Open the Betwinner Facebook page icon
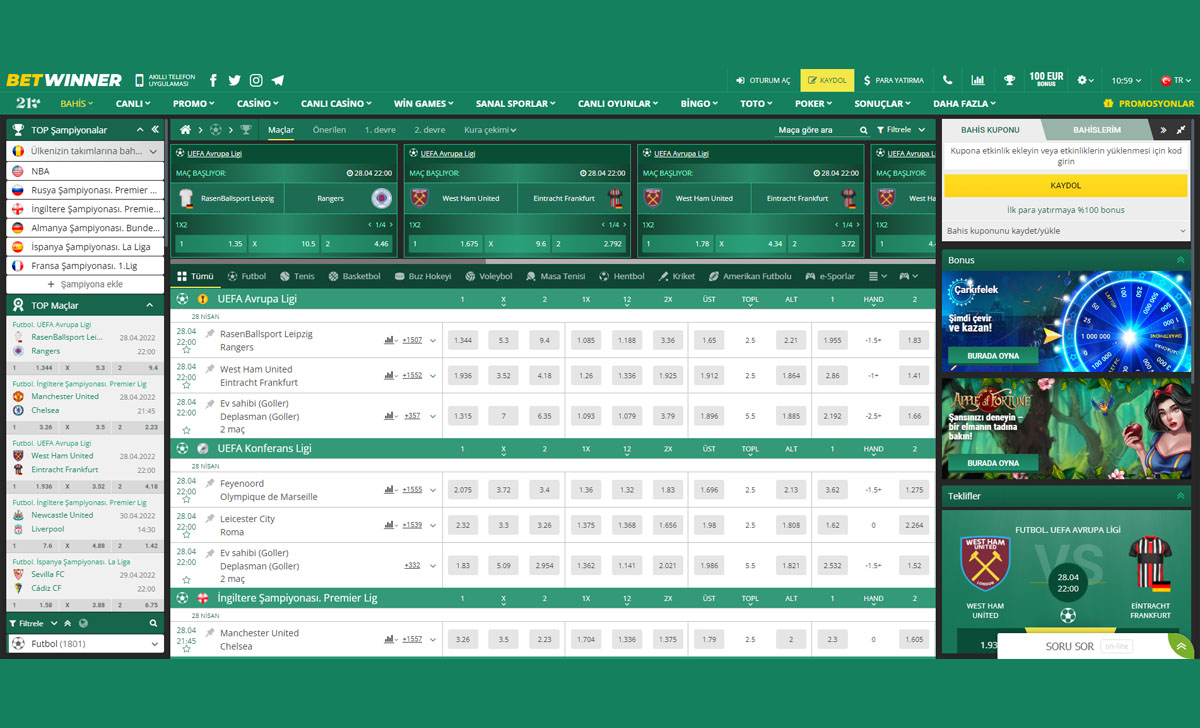 (213, 80)
